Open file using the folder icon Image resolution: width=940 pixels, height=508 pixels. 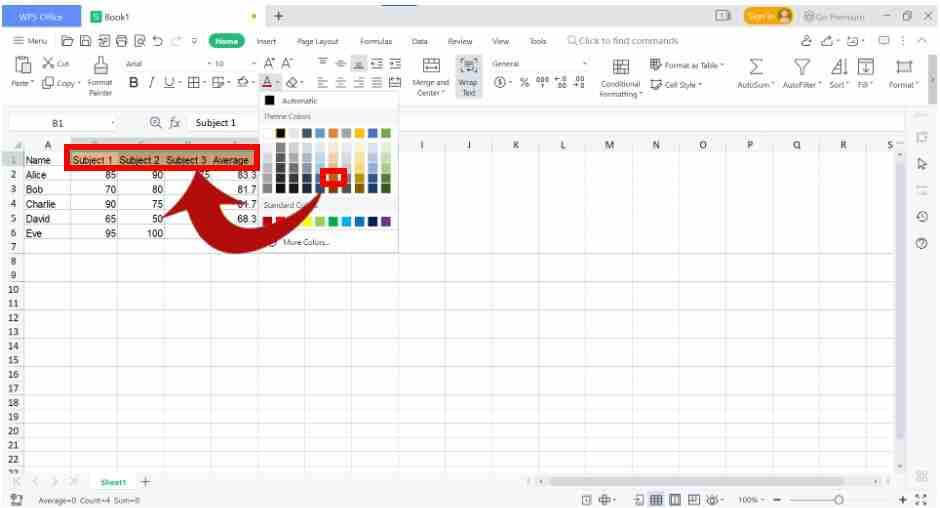click(67, 41)
